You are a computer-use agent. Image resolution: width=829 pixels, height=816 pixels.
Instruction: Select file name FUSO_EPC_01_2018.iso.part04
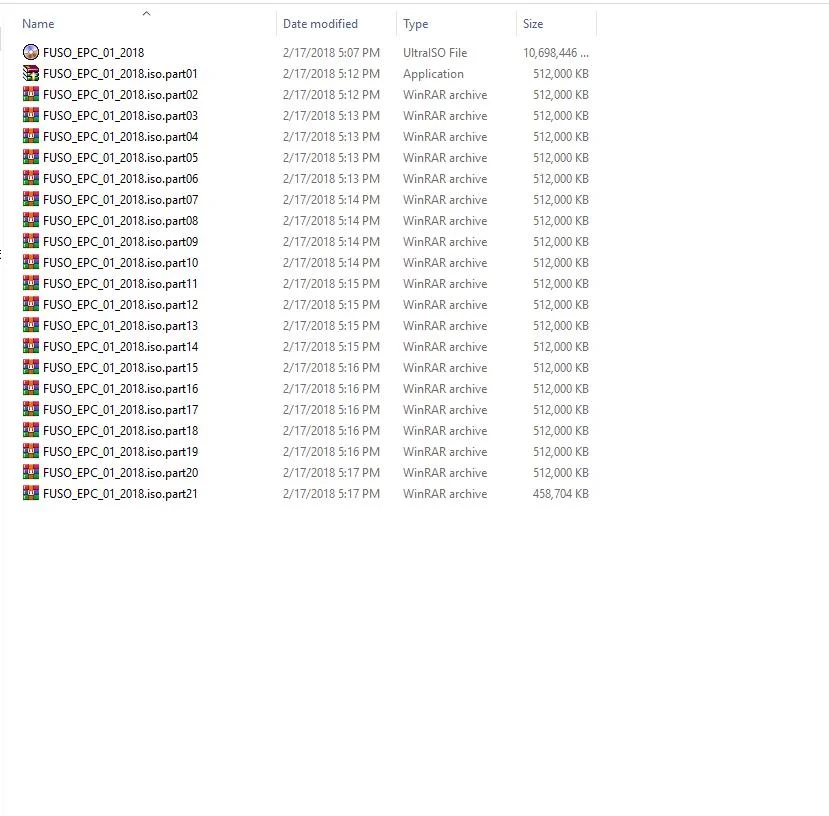click(121, 137)
